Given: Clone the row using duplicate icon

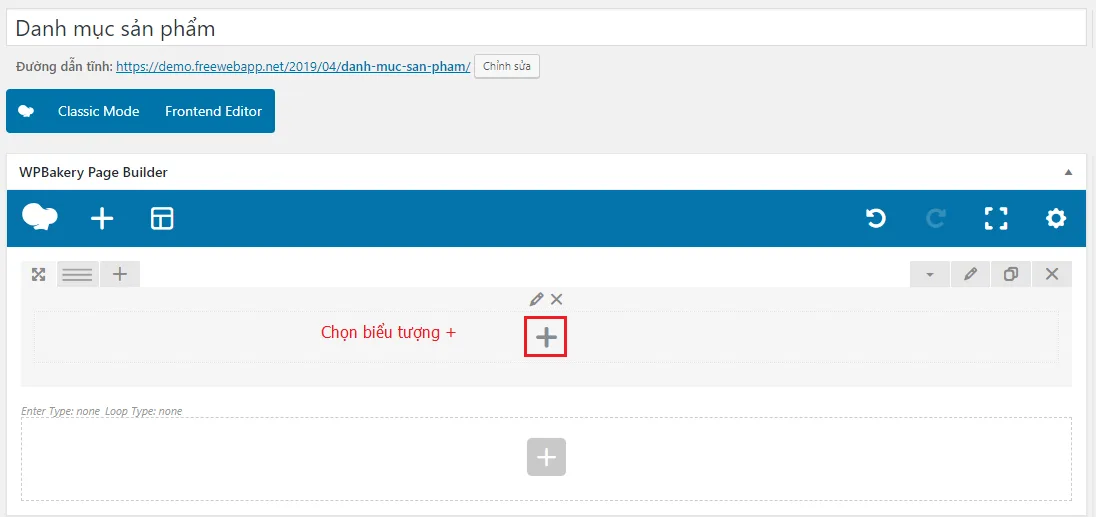Looking at the screenshot, I should [1011, 275].
